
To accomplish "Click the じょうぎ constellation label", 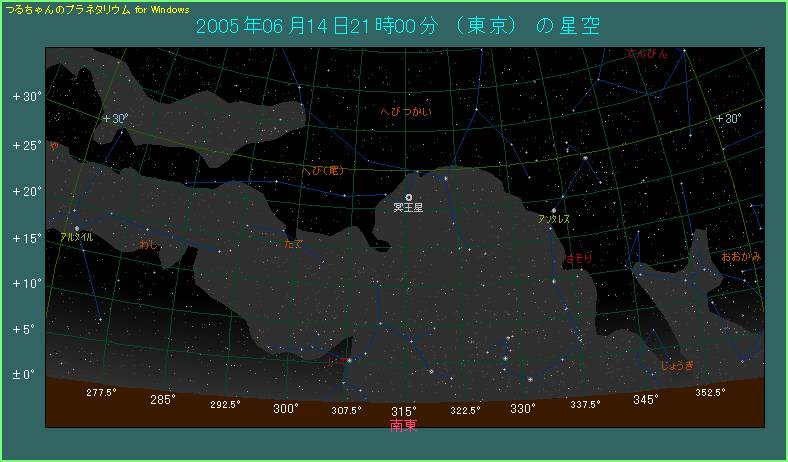I will point(677,366).
